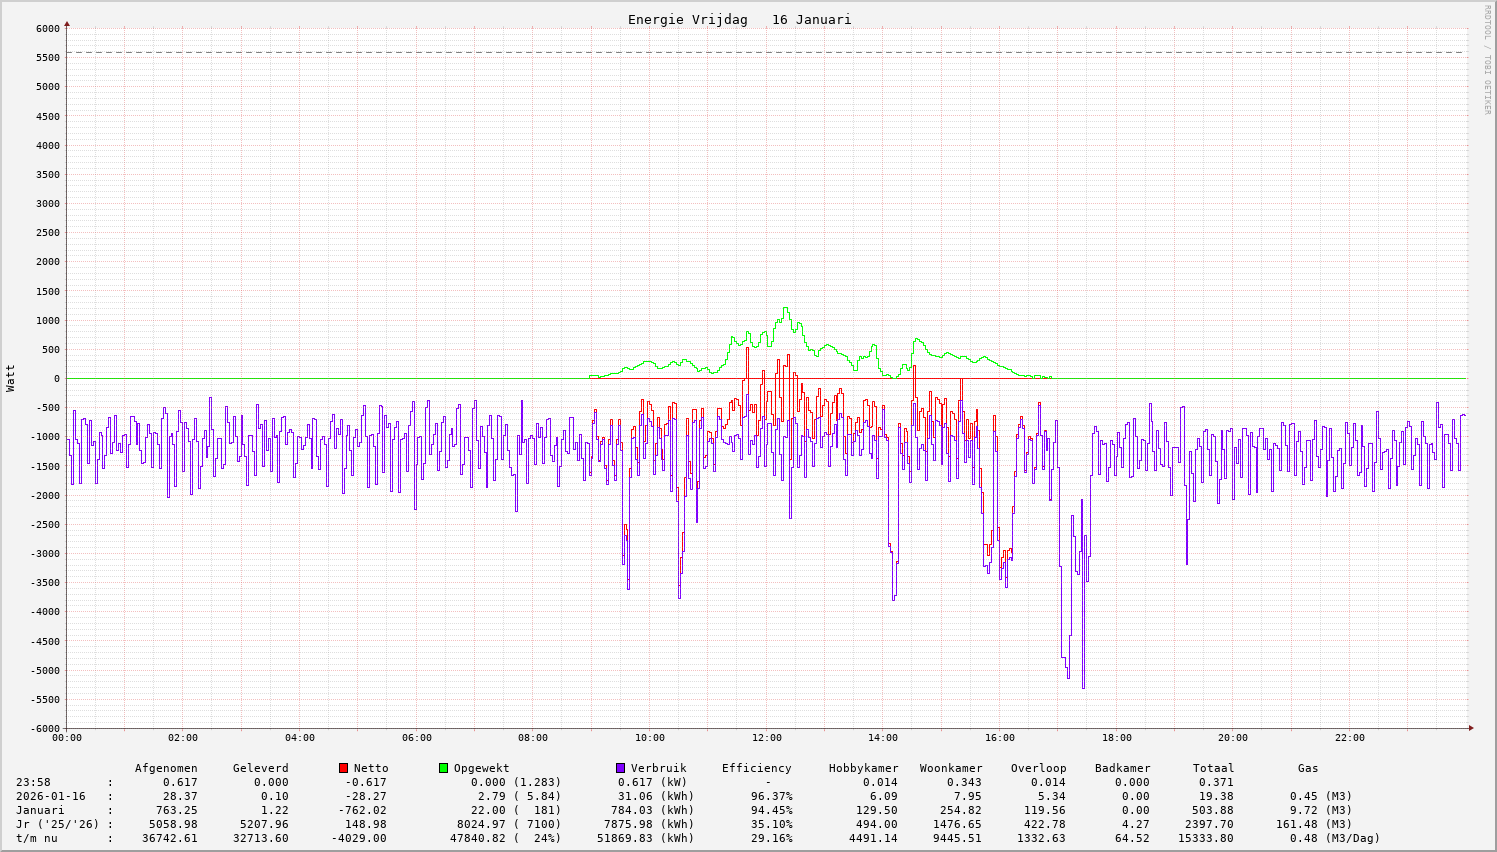
Task: Click the 20:00 time axis label
Action: pos(1233,738)
